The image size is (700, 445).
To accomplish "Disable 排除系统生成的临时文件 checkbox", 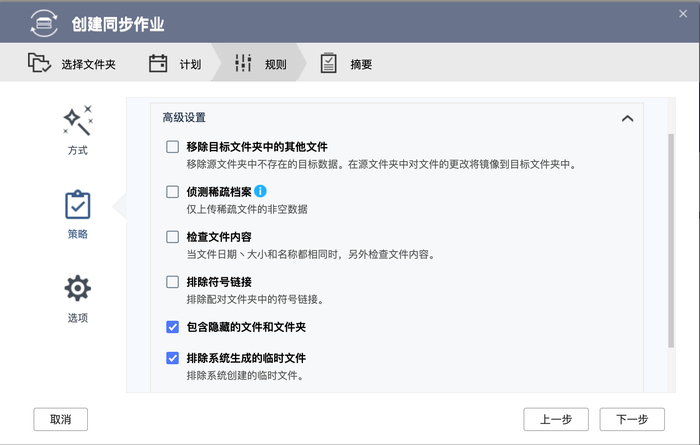I will tap(173, 358).
